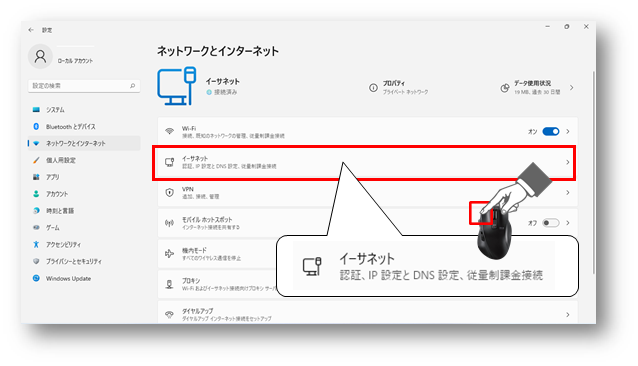Open モバイル ホットスポット settings row
This screenshot has width=638, height=366.
pyautogui.click(x=367, y=223)
